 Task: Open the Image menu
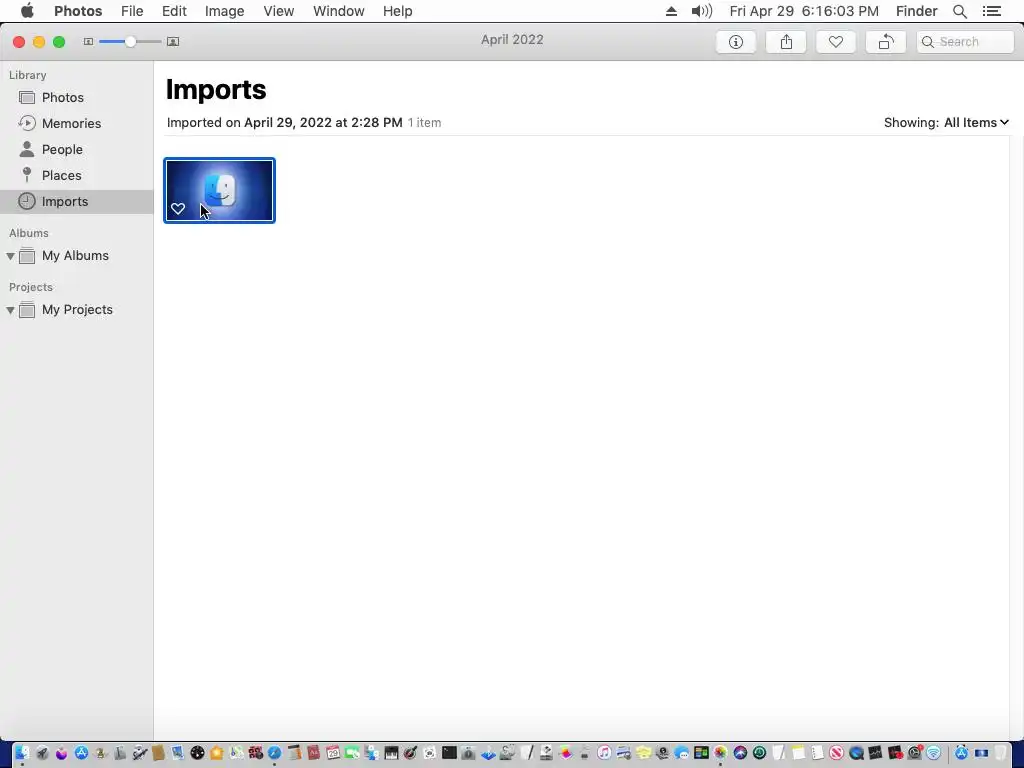(224, 11)
